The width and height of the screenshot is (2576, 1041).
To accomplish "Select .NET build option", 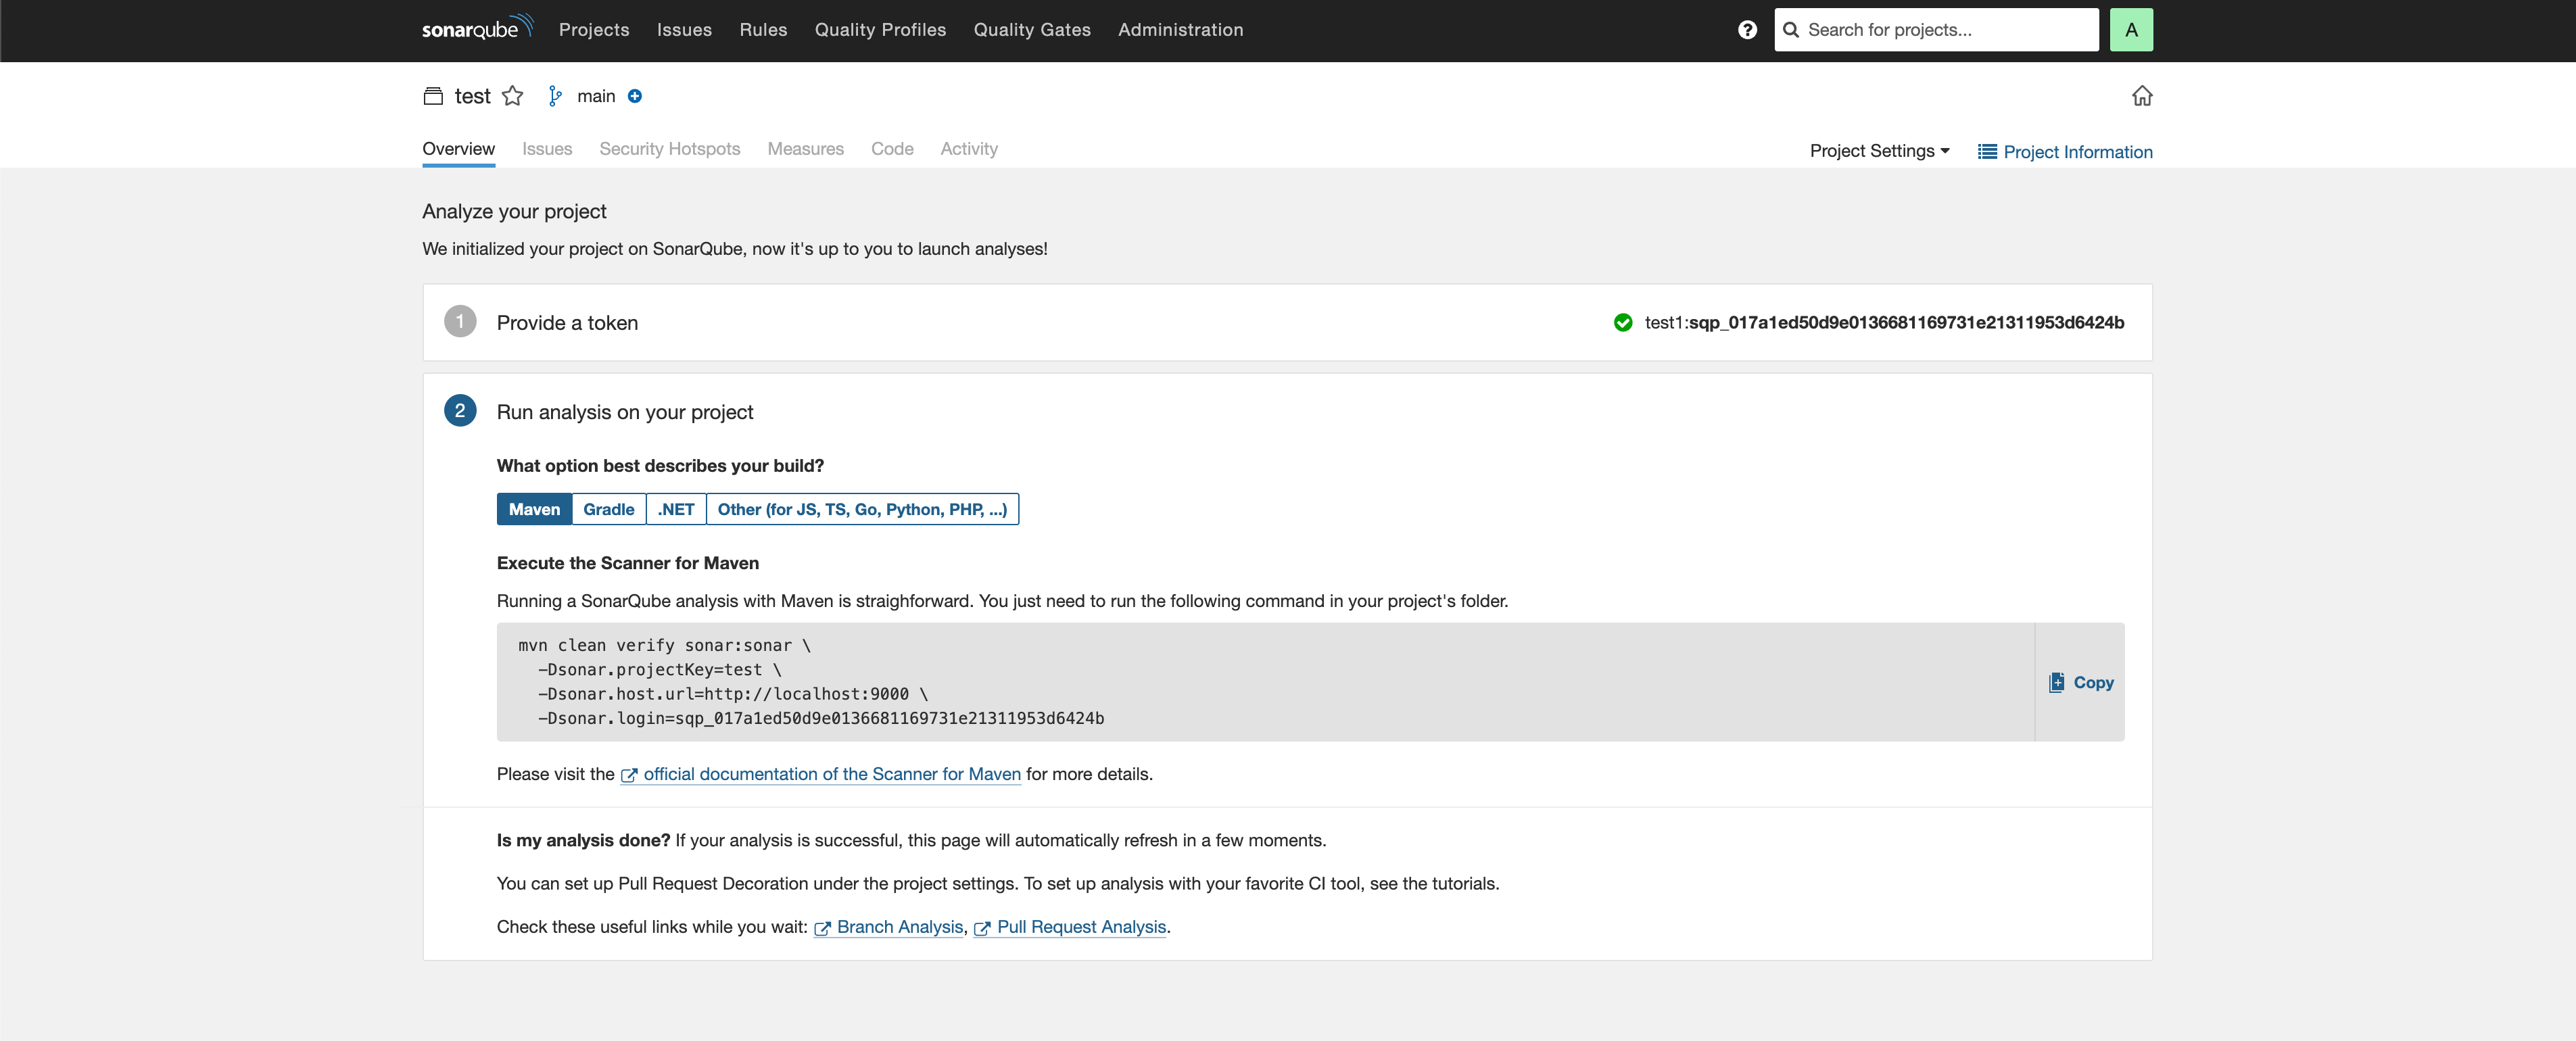I will [x=675, y=509].
